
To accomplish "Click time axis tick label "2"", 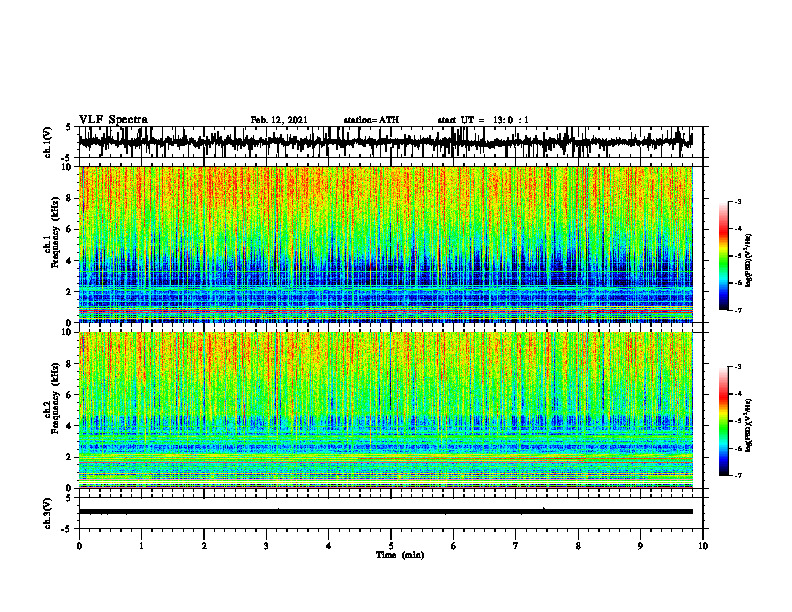I will [x=204, y=546].
